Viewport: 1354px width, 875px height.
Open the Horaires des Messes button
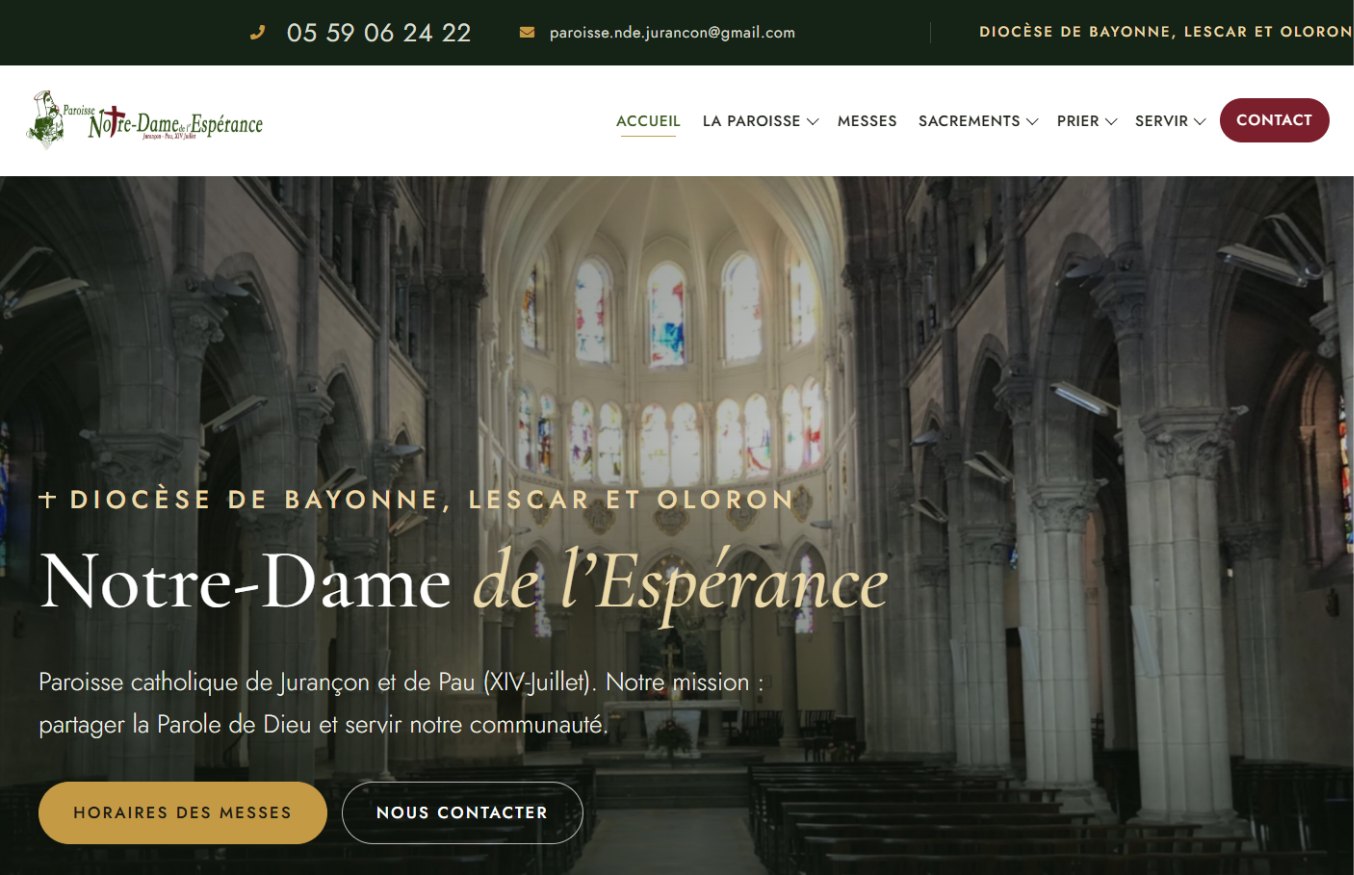[183, 813]
